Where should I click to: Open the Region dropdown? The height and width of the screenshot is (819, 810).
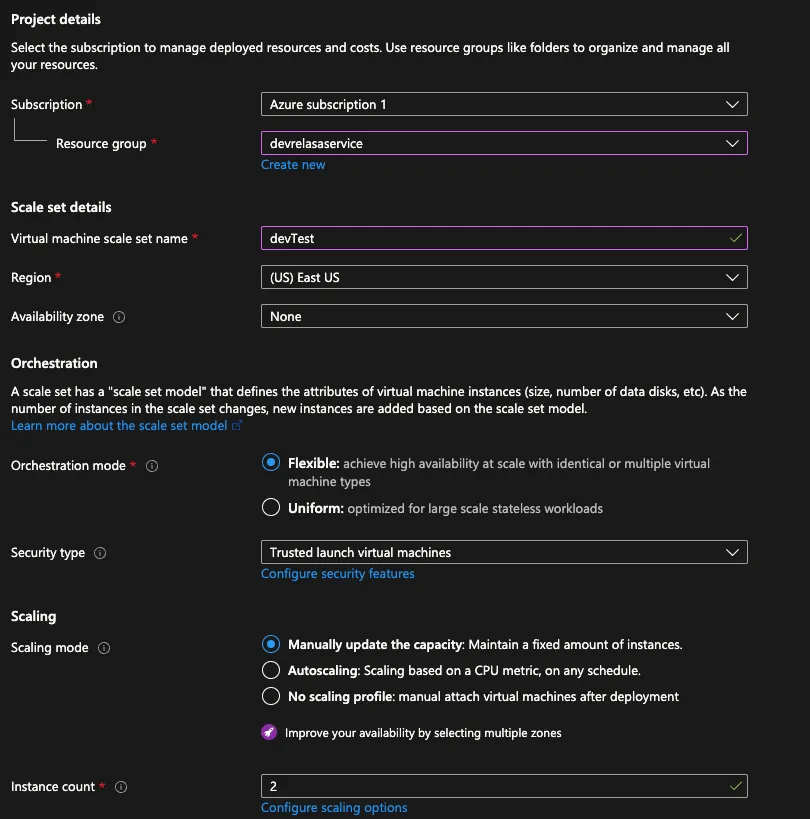click(x=503, y=277)
